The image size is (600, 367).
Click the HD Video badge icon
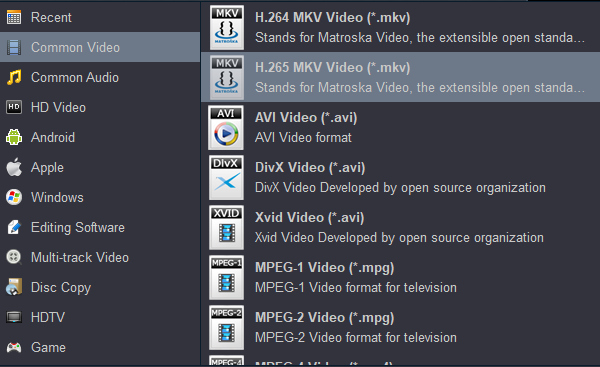[x=14, y=107]
